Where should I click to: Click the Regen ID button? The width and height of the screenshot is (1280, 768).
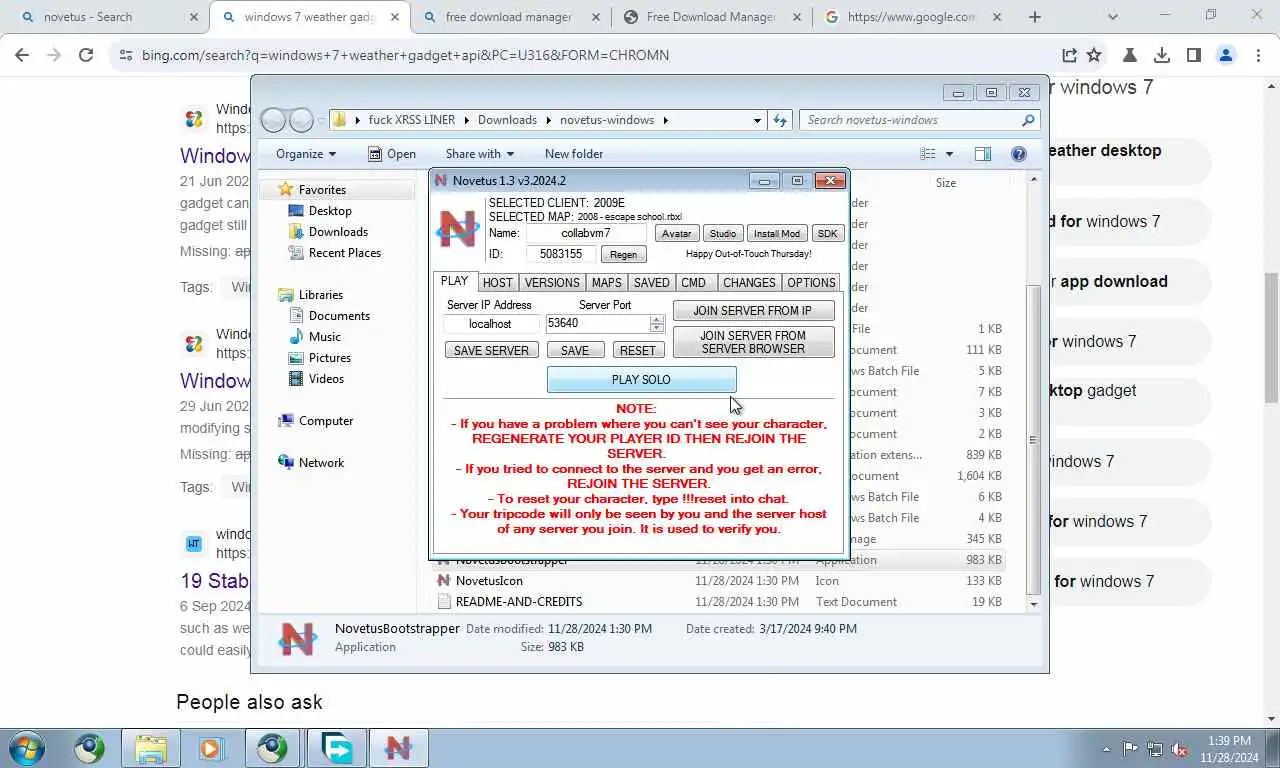tap(623, 255)
